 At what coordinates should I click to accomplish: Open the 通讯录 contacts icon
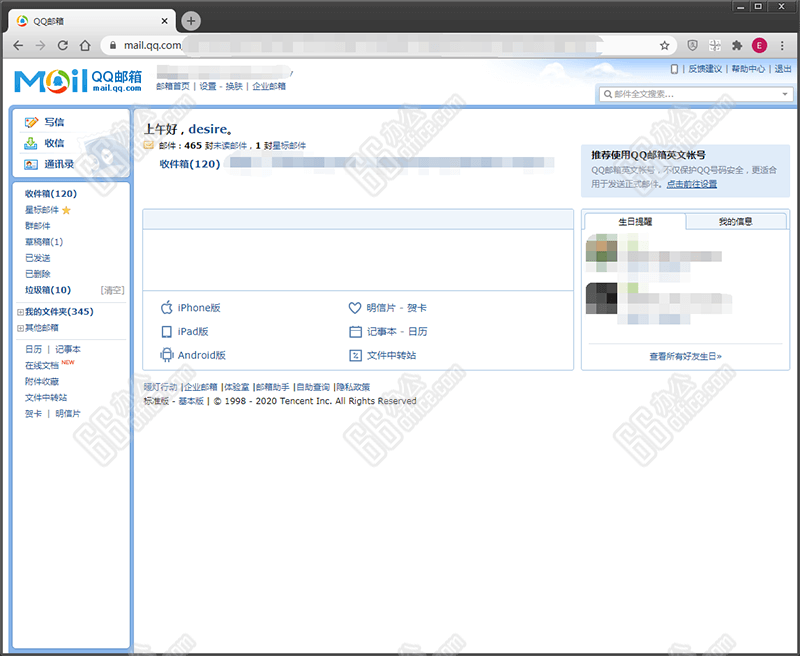(31, 164)
